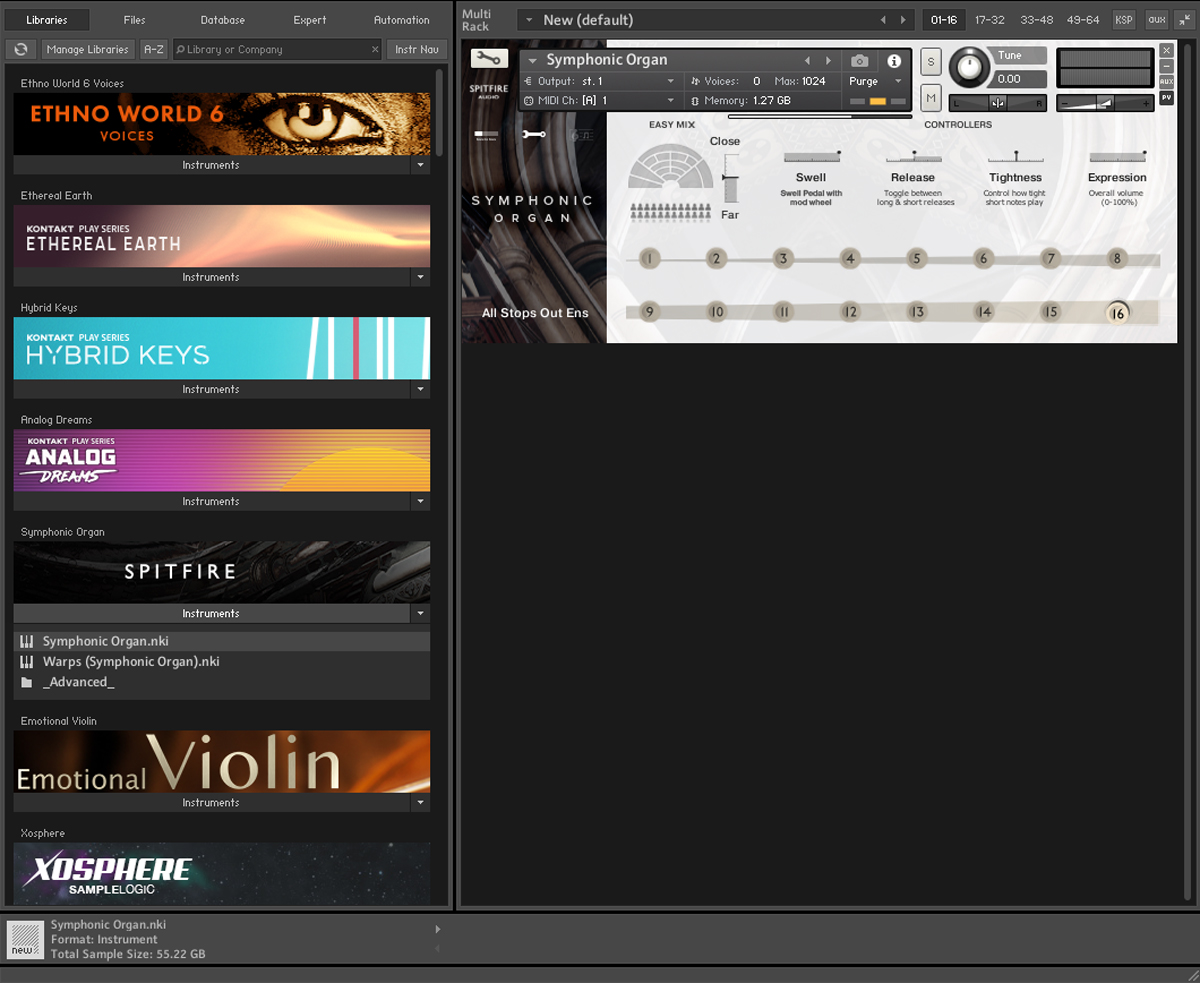Switch to the Database tab
The image size is (1200, 983).
(222, 20)
